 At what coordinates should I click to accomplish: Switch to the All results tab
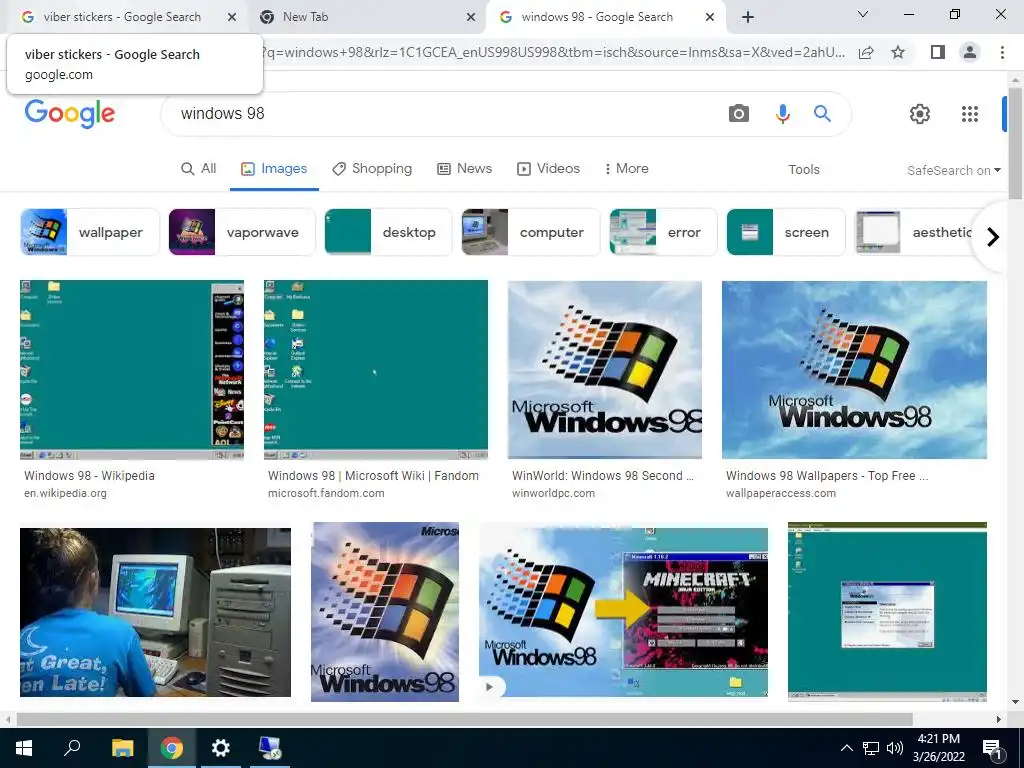pyautogui.click(x=199, y=168)
